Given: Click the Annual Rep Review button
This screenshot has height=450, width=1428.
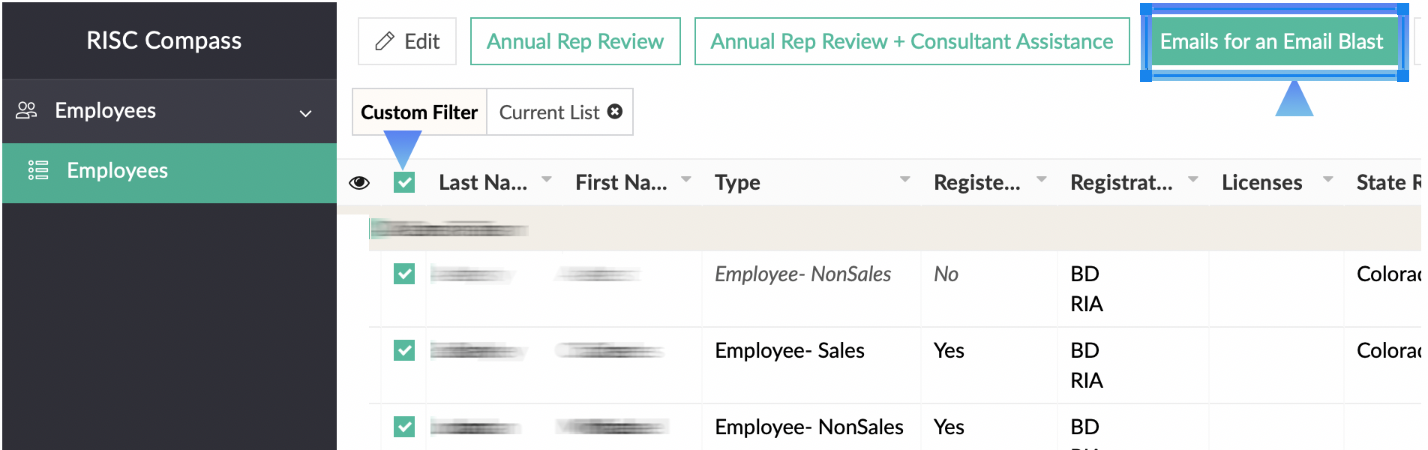Looking at the screenshot, I should click(x=575, y=42).
